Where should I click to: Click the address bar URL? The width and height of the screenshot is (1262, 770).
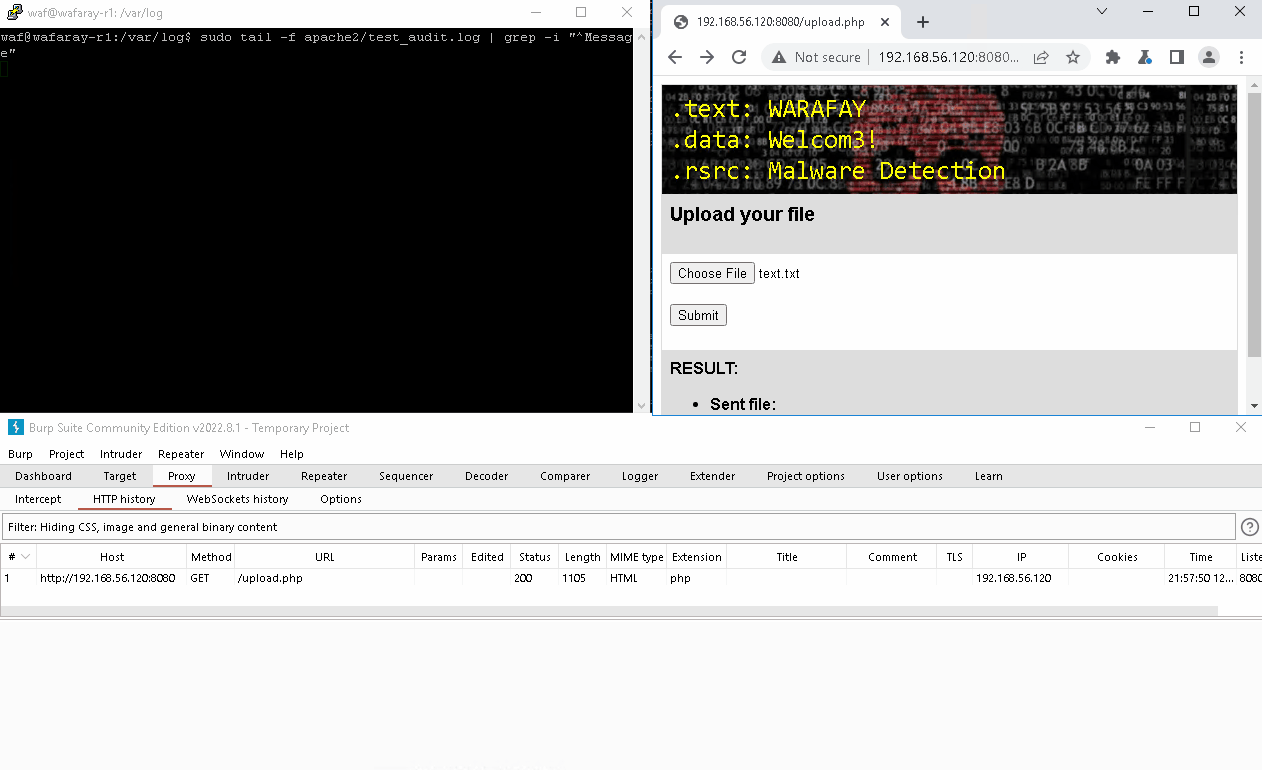click(949, 57)
